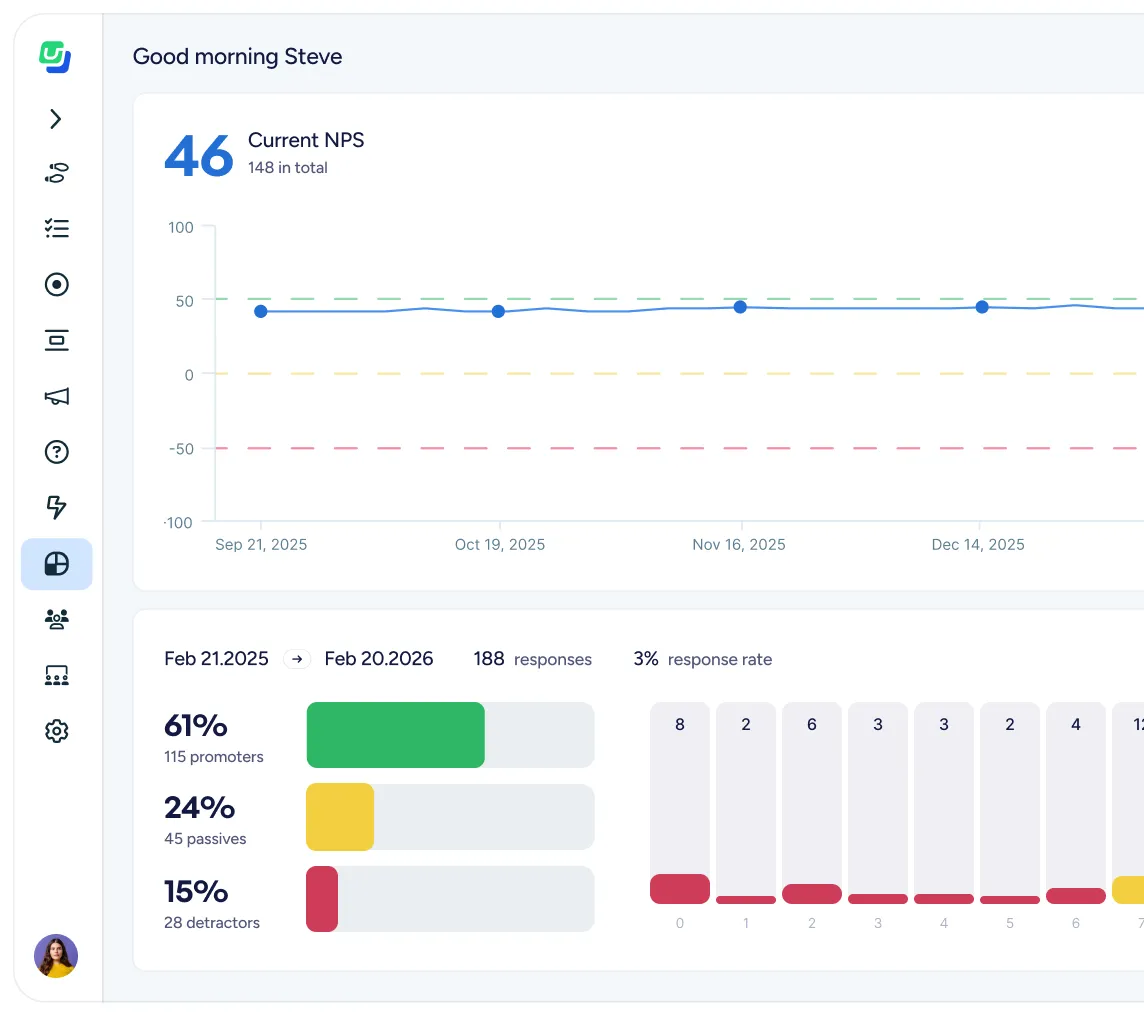Click score 6 bar with 4 responses
Viewport: 1144px width, 1016px height.
[x=1076, y=803]
